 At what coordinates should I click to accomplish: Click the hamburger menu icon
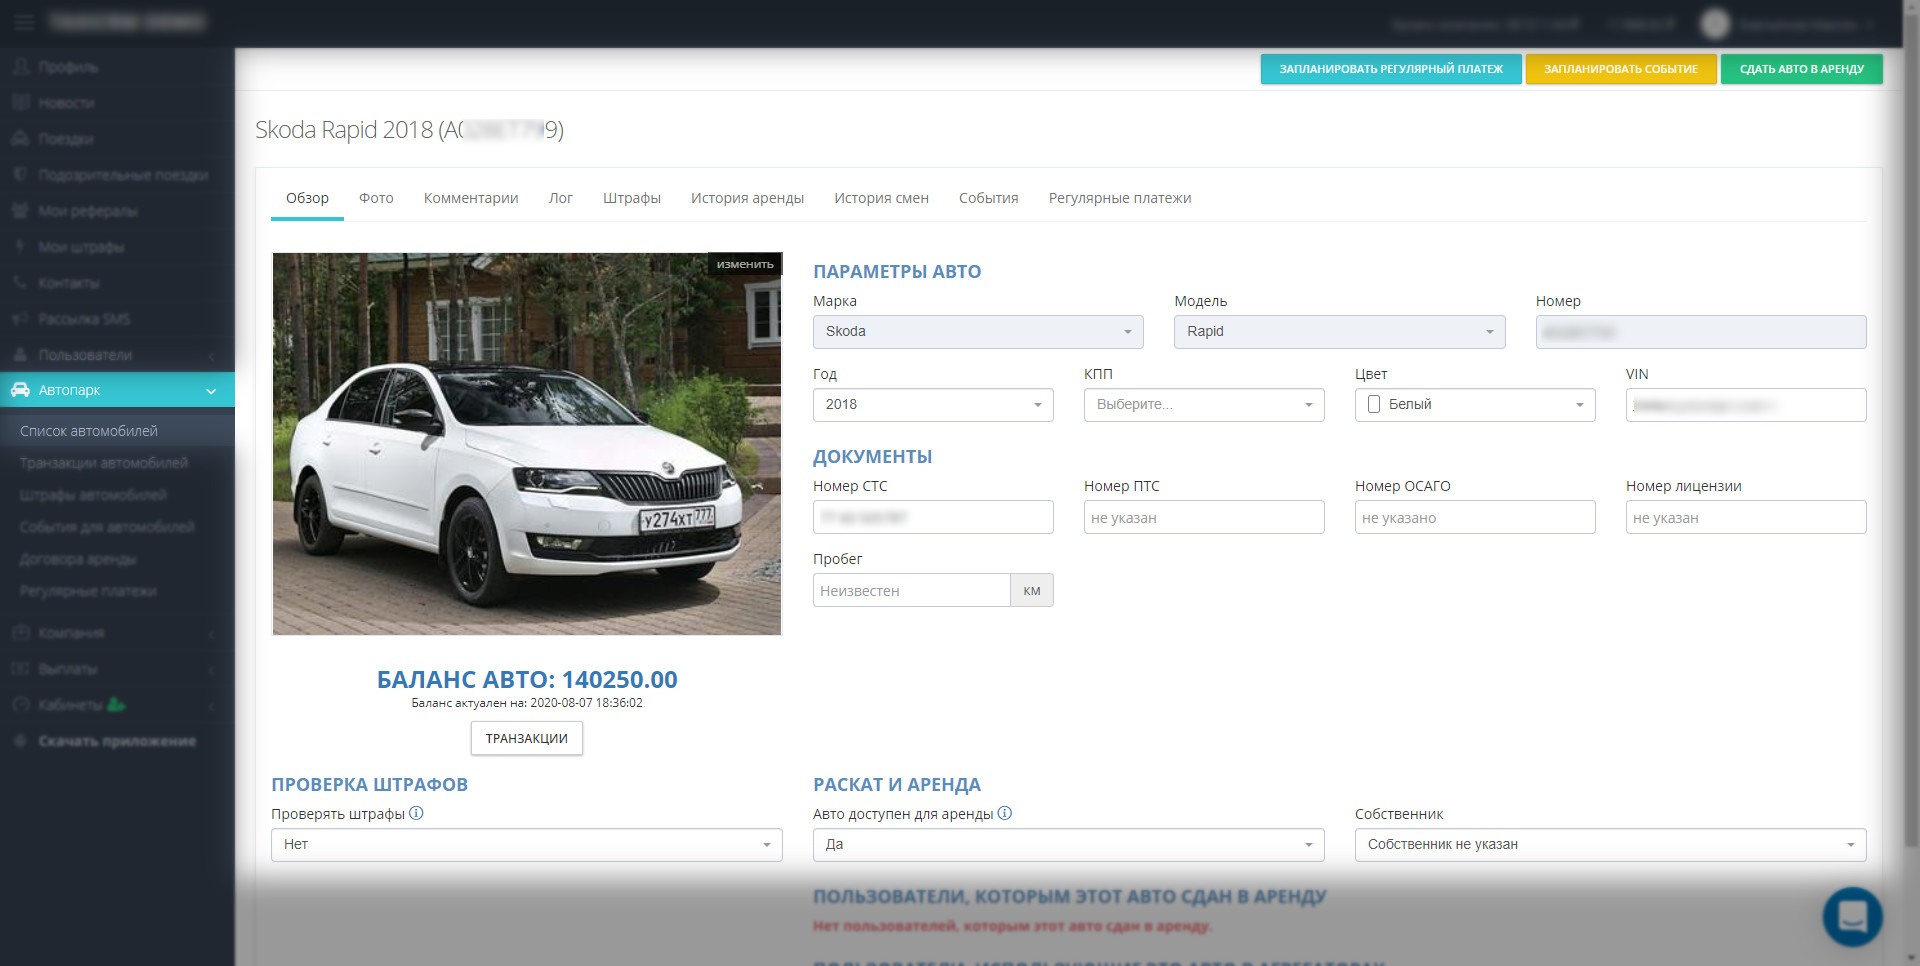tap(24, 22)
